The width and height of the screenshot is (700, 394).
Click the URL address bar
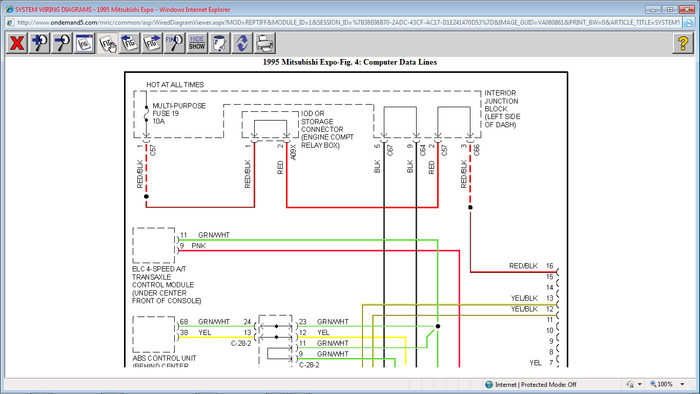tap(348, 22)
